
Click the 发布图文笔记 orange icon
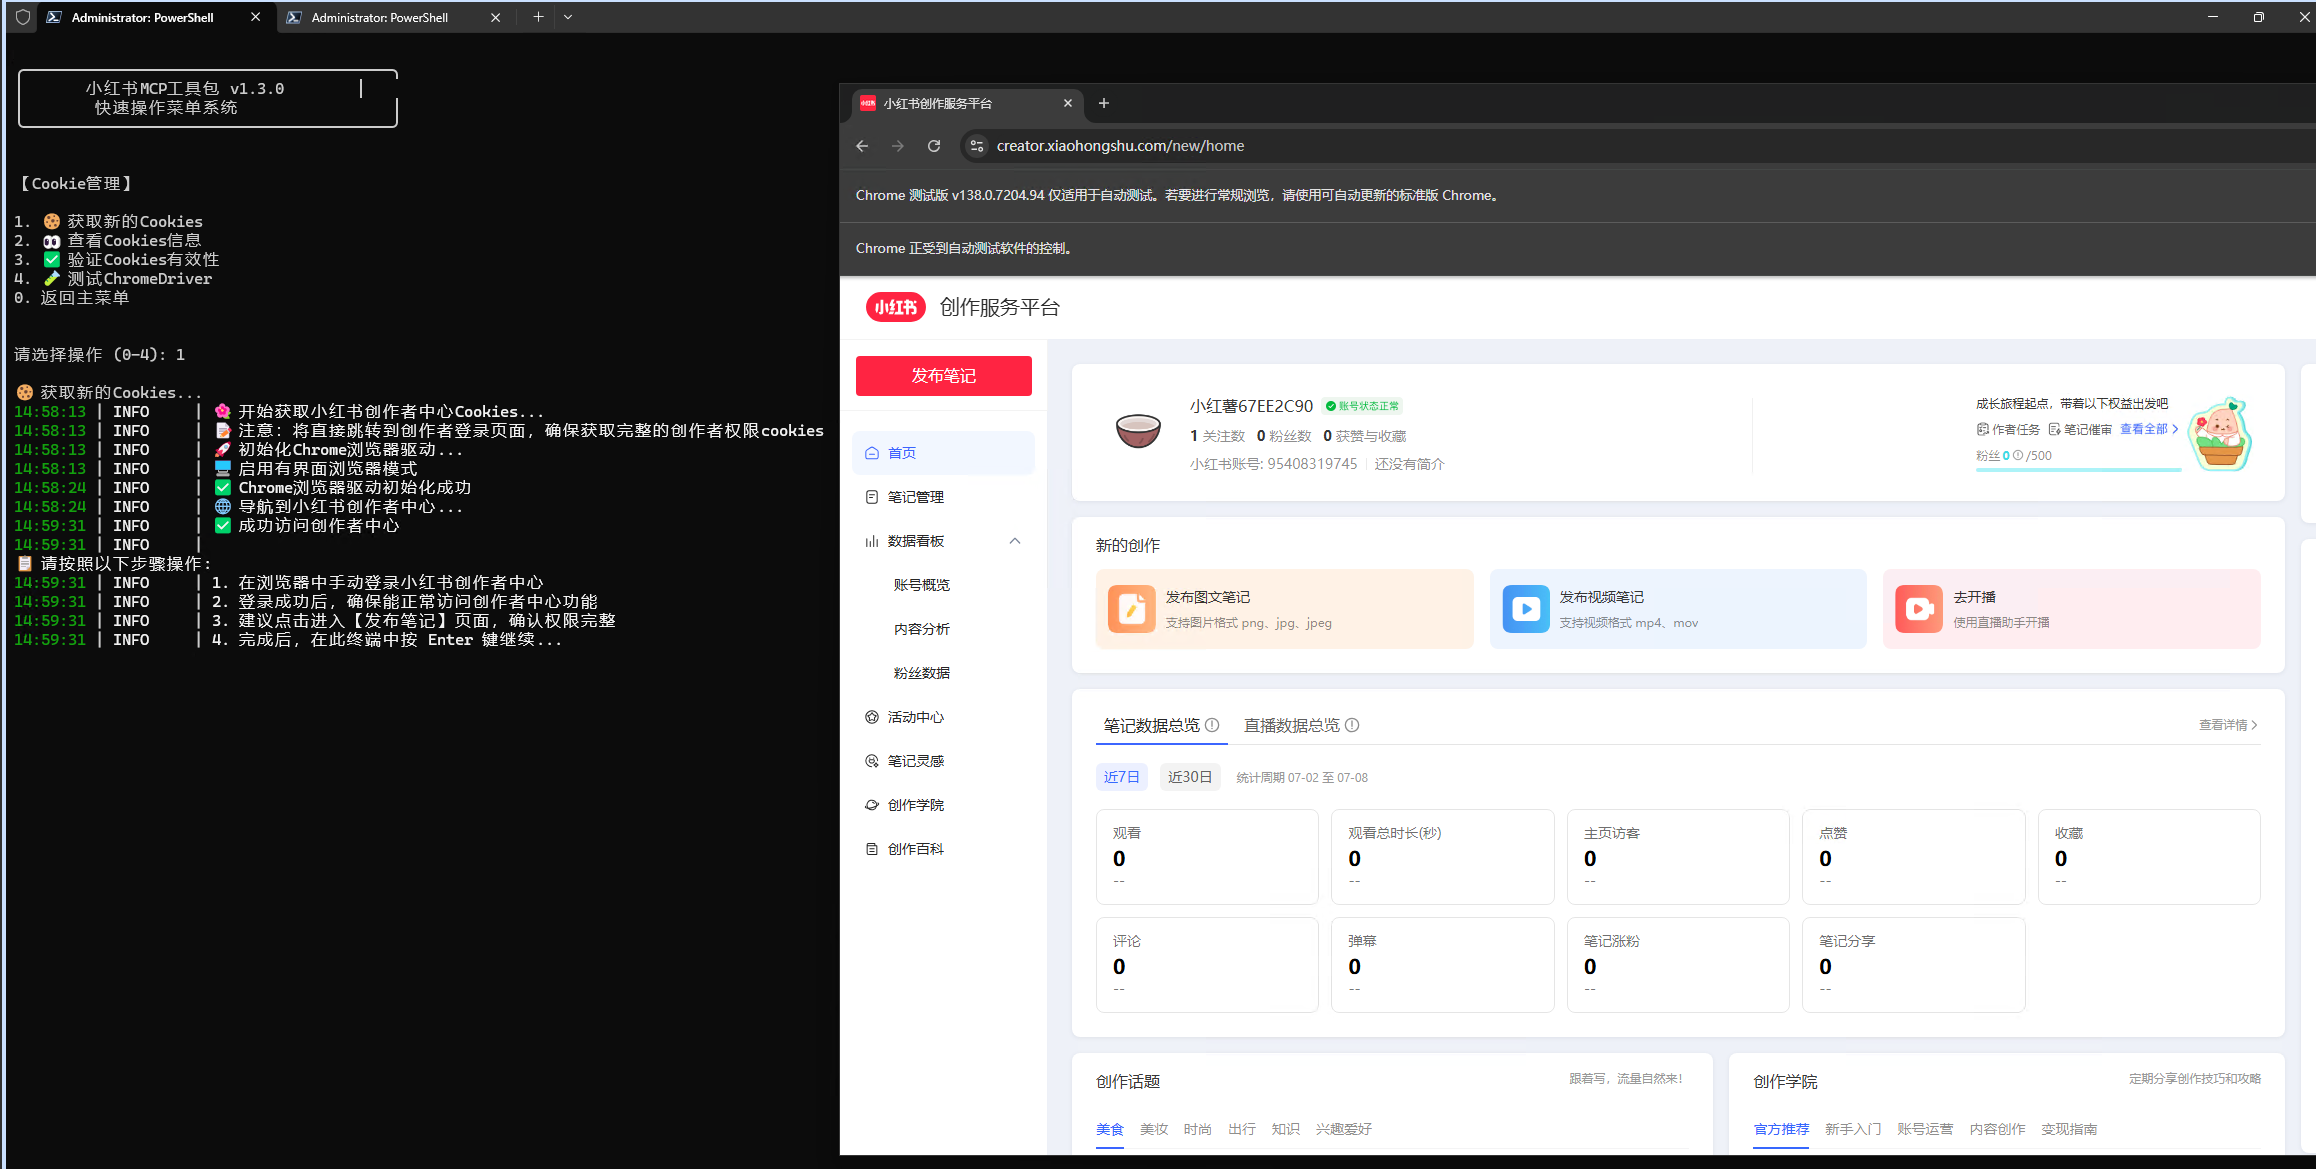click(1131, 609)
